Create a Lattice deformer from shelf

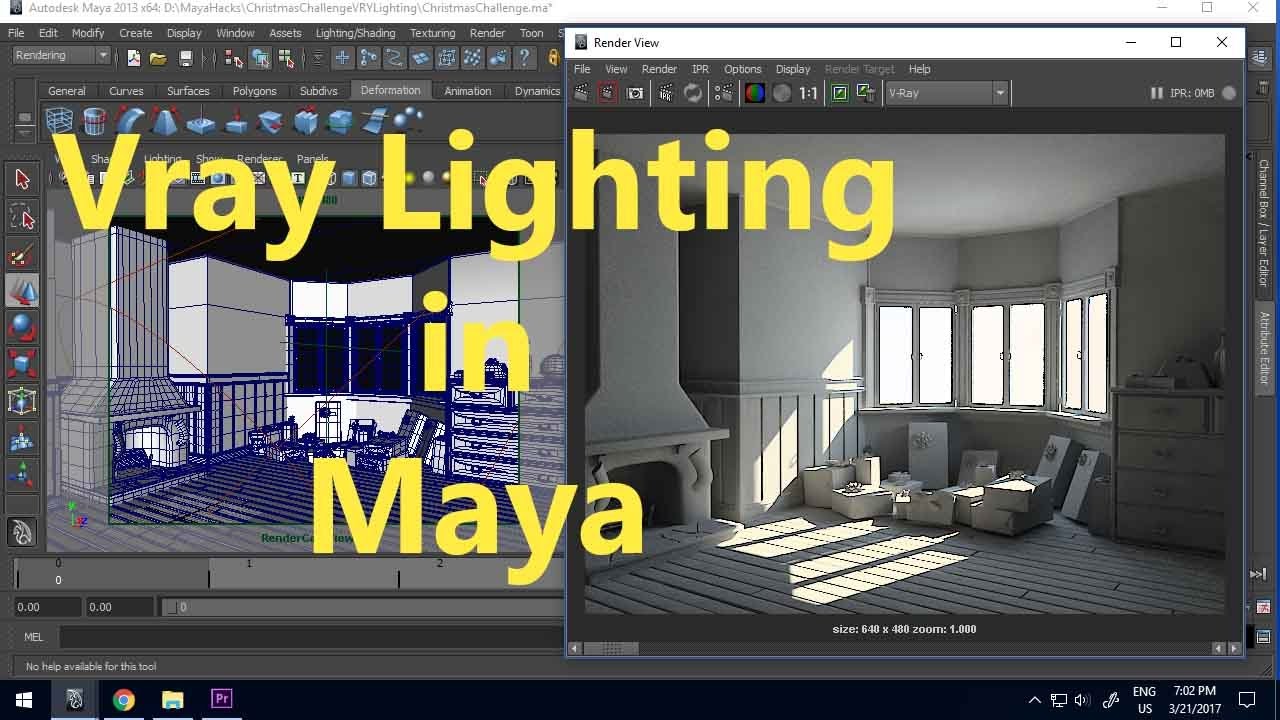click(x=60, y=121)
